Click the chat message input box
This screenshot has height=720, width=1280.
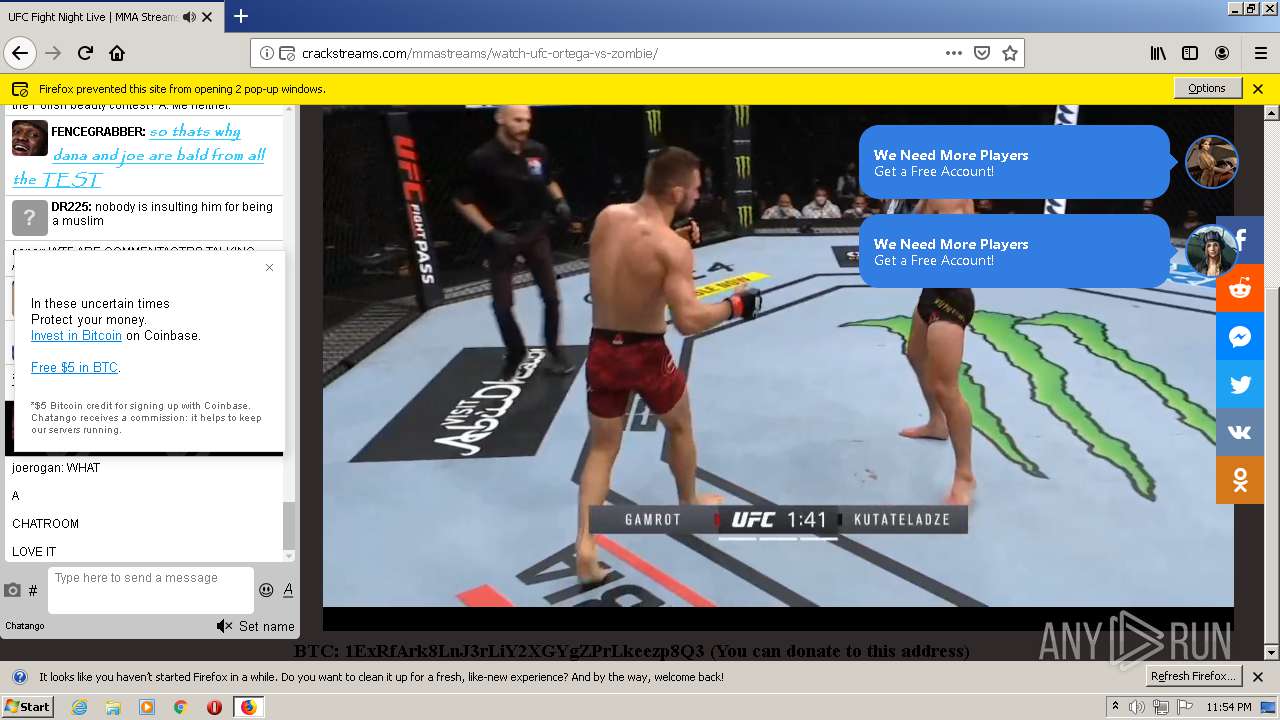tap(151, 590)
